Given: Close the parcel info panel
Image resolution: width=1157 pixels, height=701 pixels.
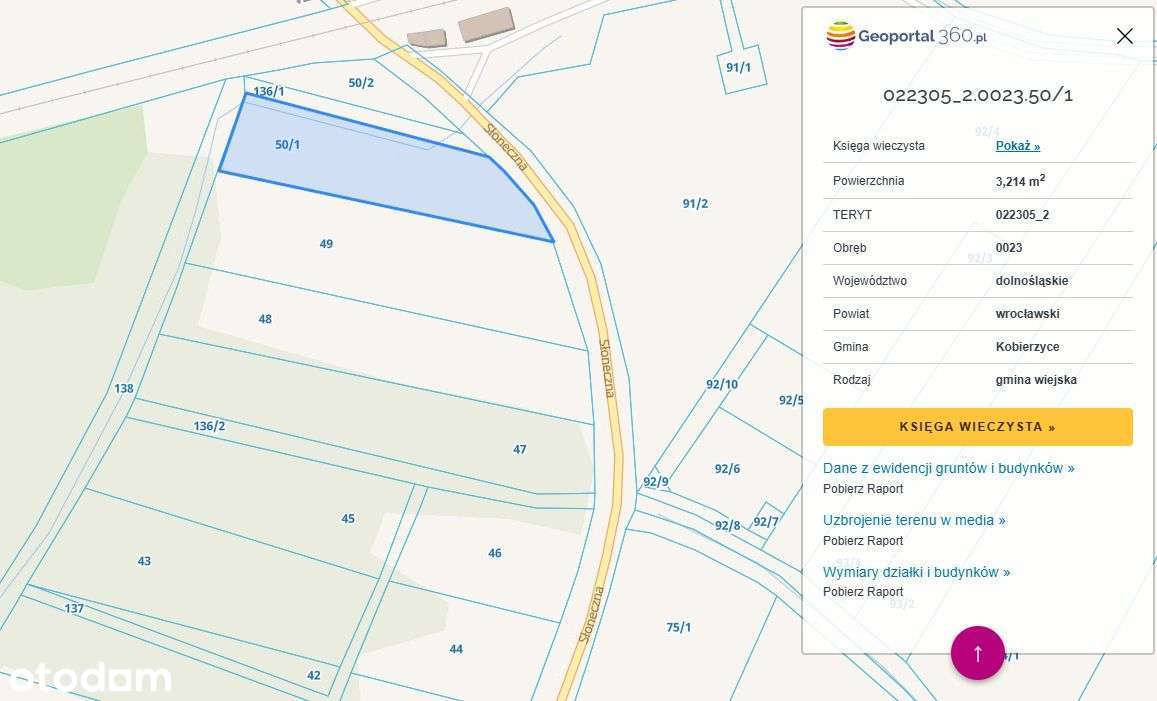Looking at the screenshot, I should (x=1125, y=36).
